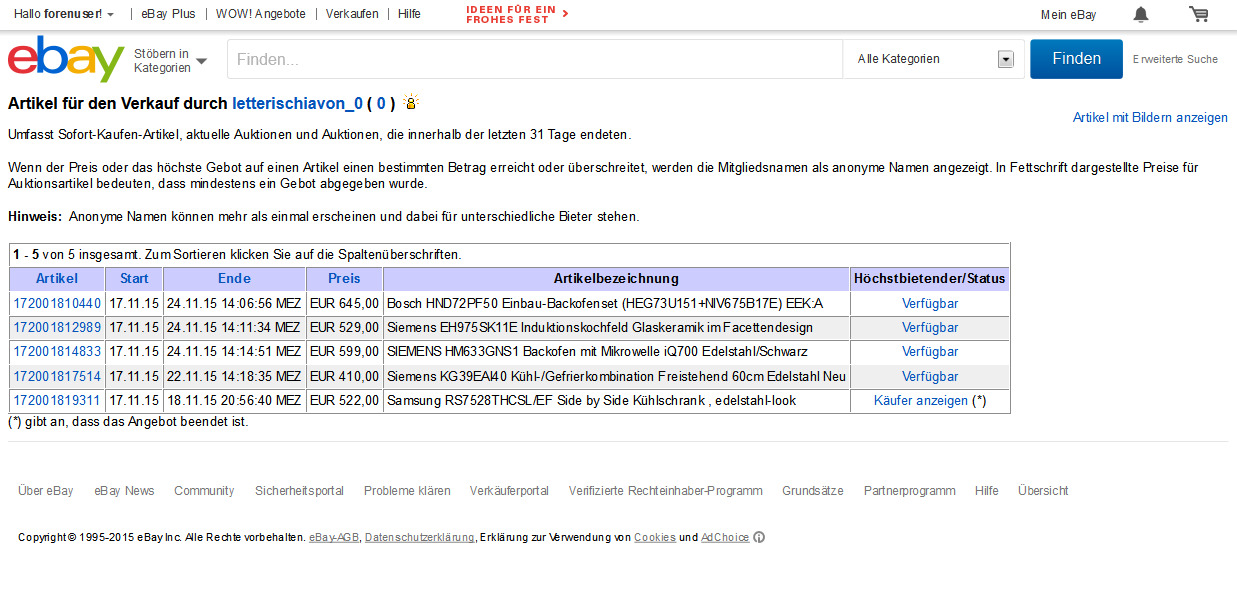
Task: Open Übersicht footer link
Action: (1043, 491)
